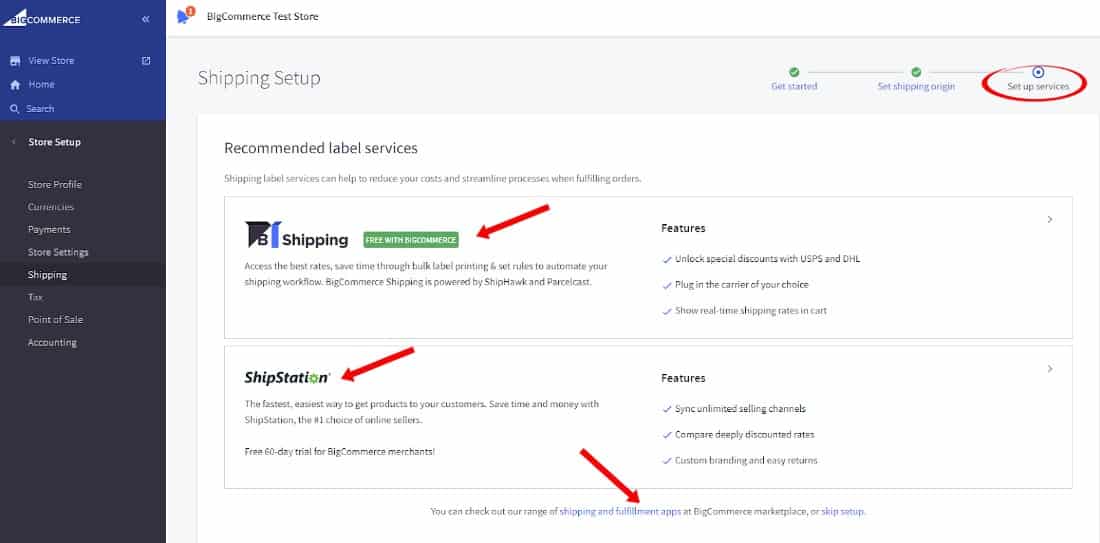The height and width of the screenshot is (543, 1100).
Task: Click the Set shipping origin checkmark
Action: click(x=916, y=72)
